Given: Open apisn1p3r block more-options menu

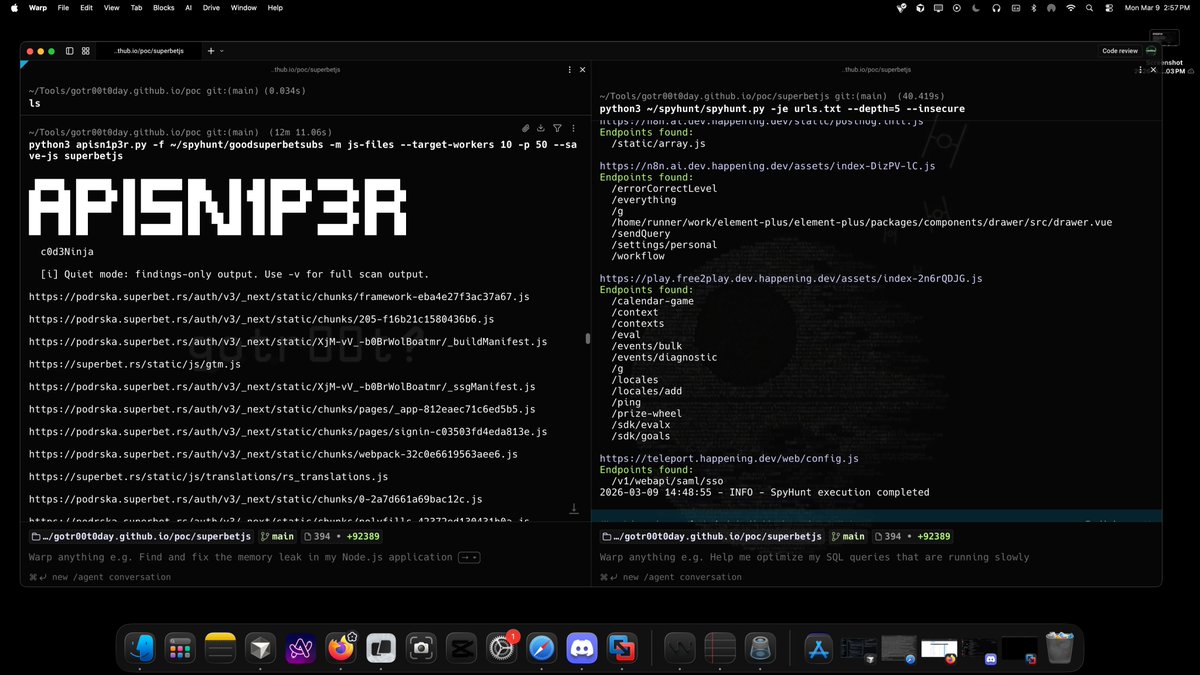Looking at the screenshot, I should 572,128.
